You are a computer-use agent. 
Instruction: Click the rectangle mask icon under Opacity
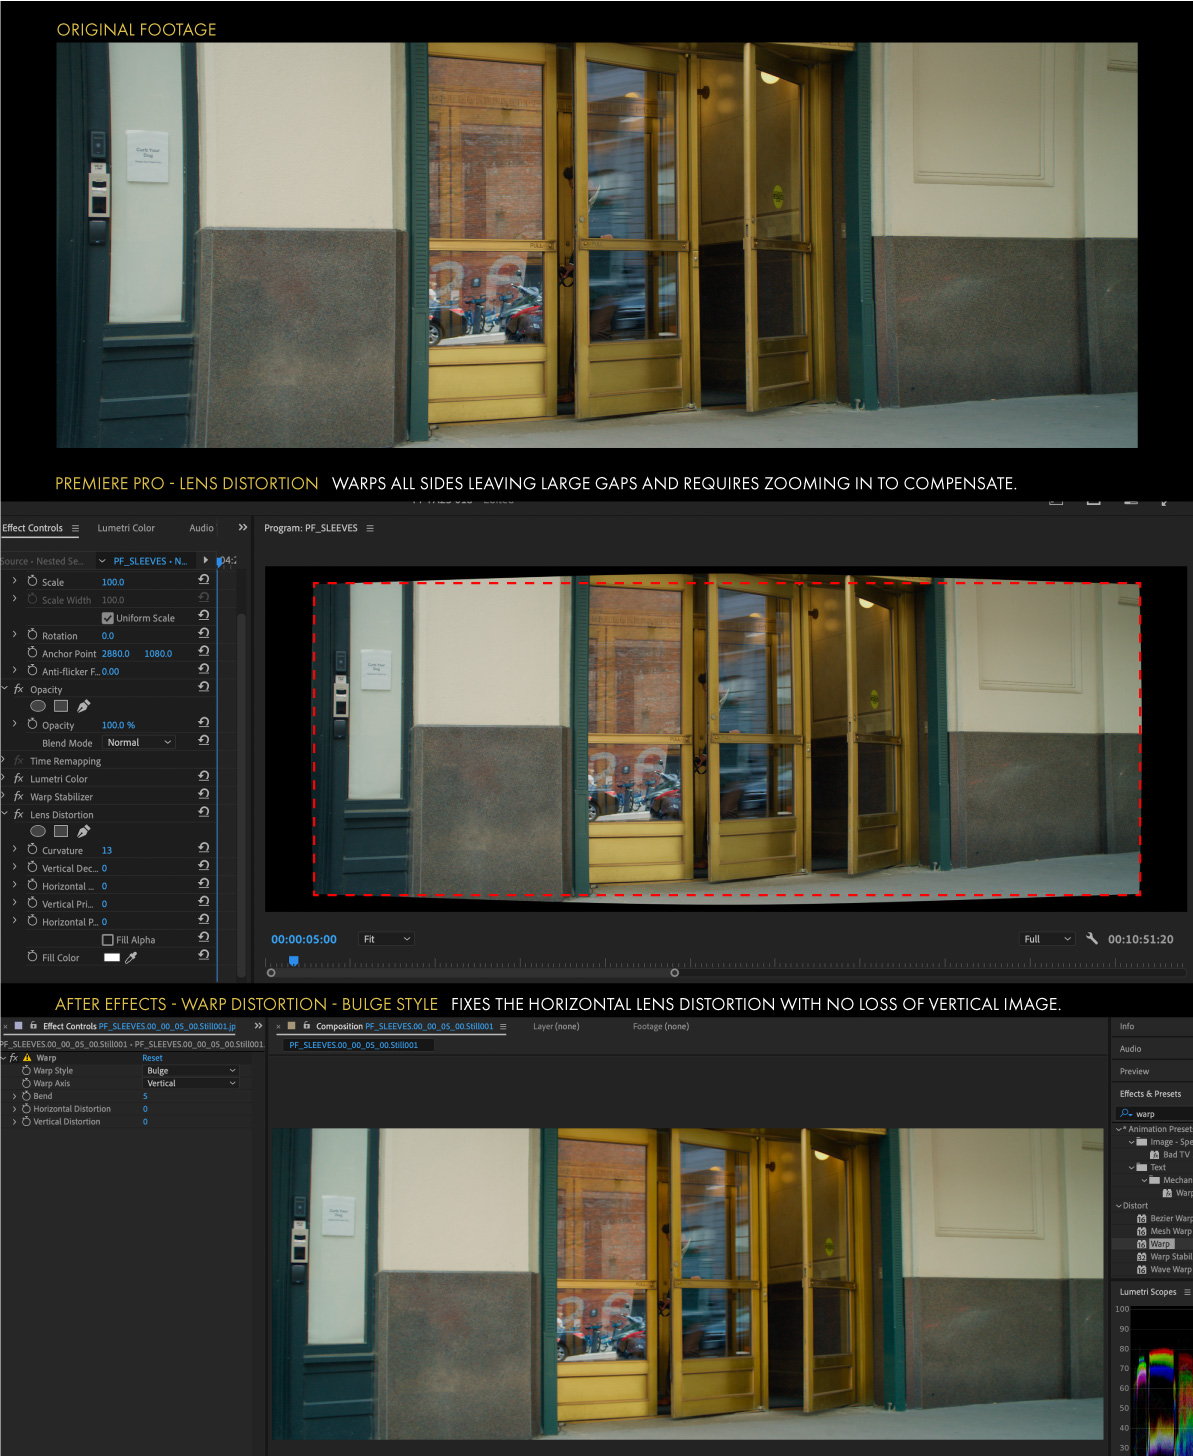tap(61, 706)
